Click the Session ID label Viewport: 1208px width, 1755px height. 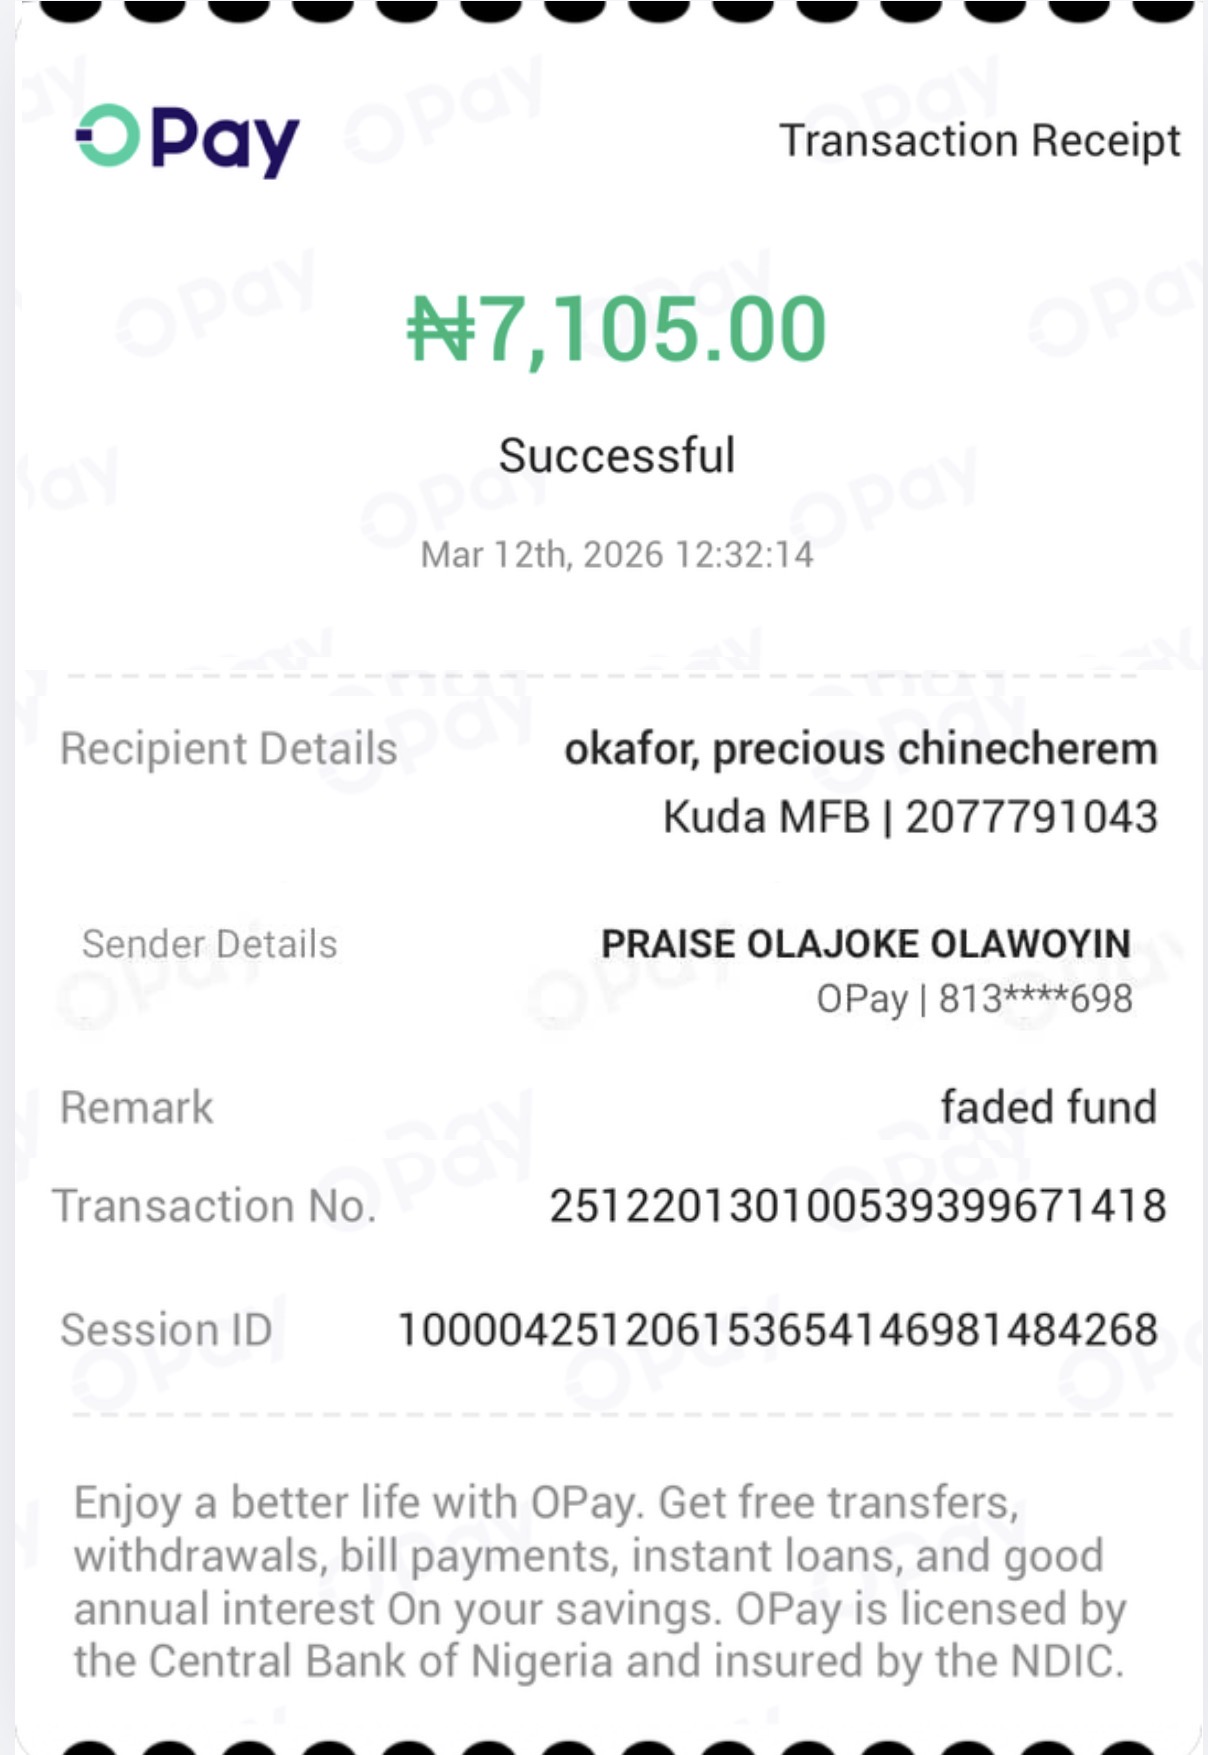(x=166, y=1330)
